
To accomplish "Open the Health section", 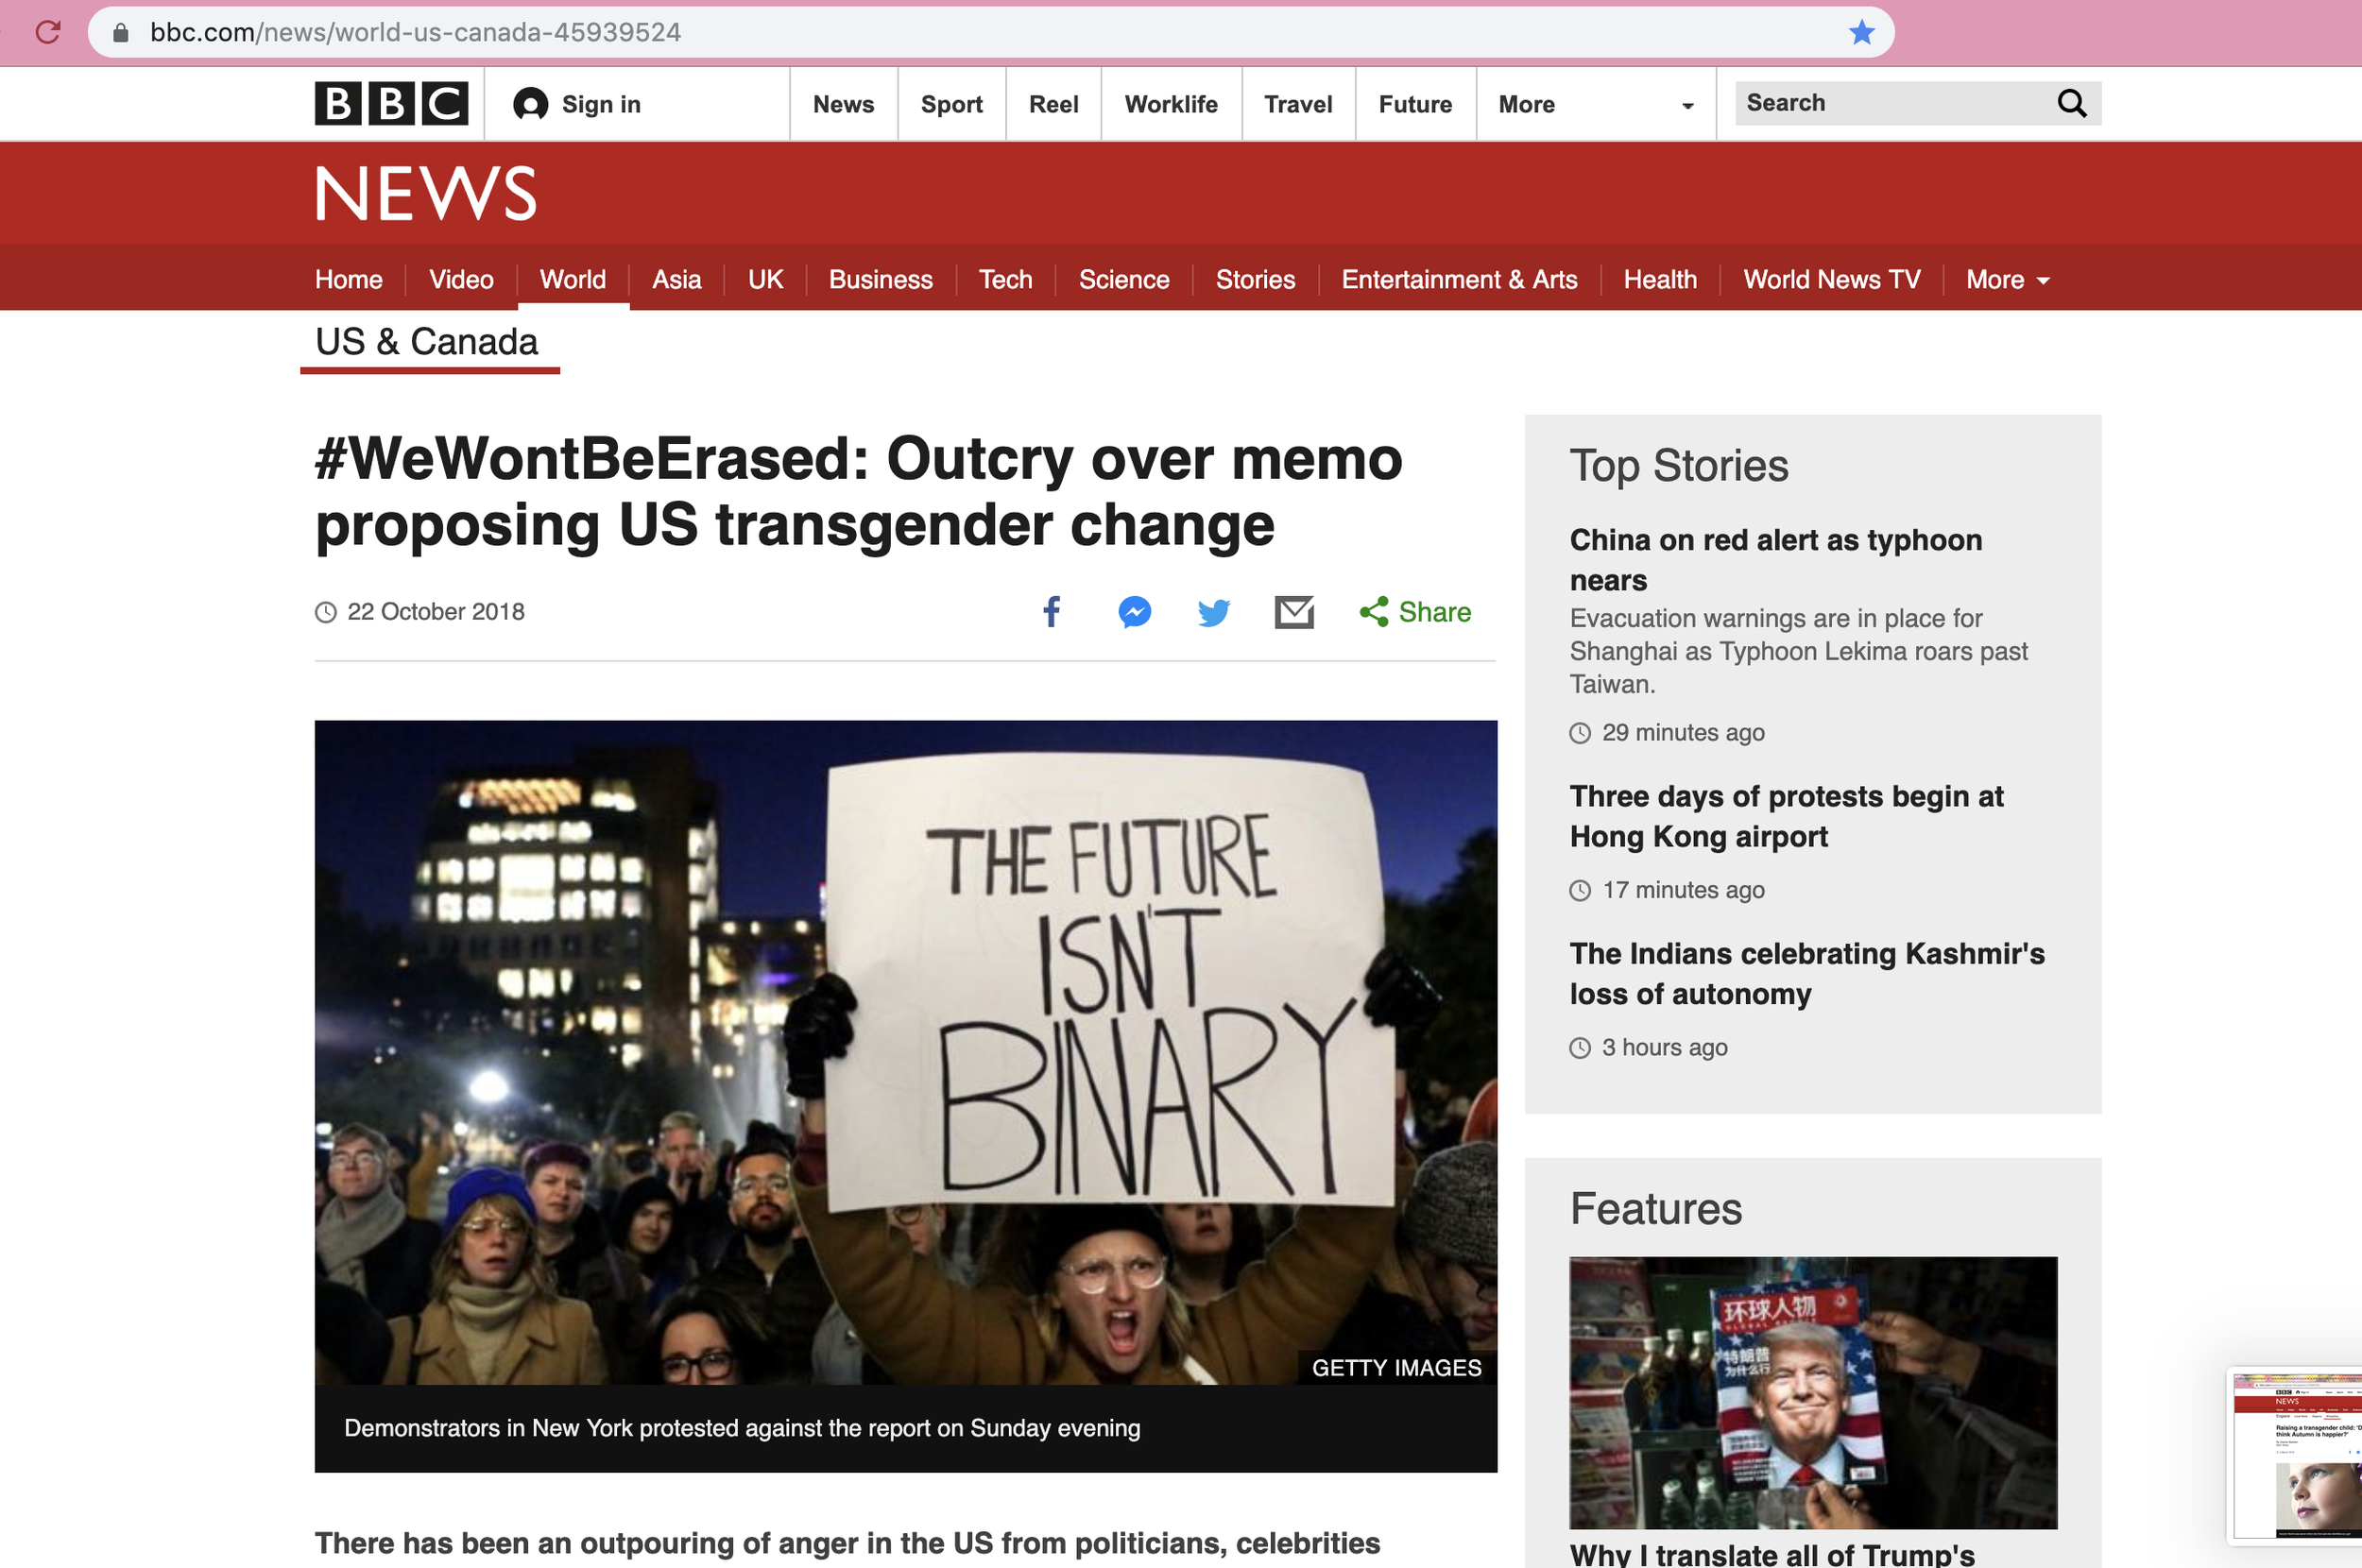I will coord(1660,279).
